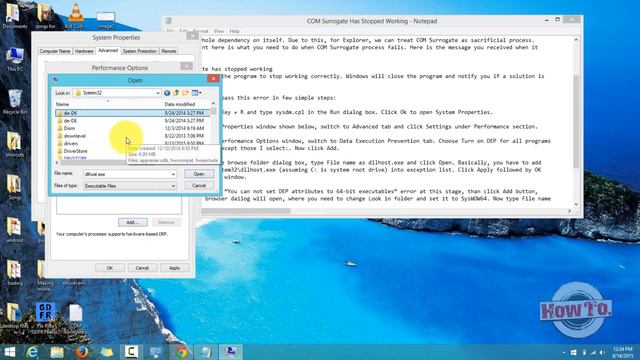Switch to Computer Name tab in System Properties
This screenshot has width=640, height=360.
click(55, 51)
